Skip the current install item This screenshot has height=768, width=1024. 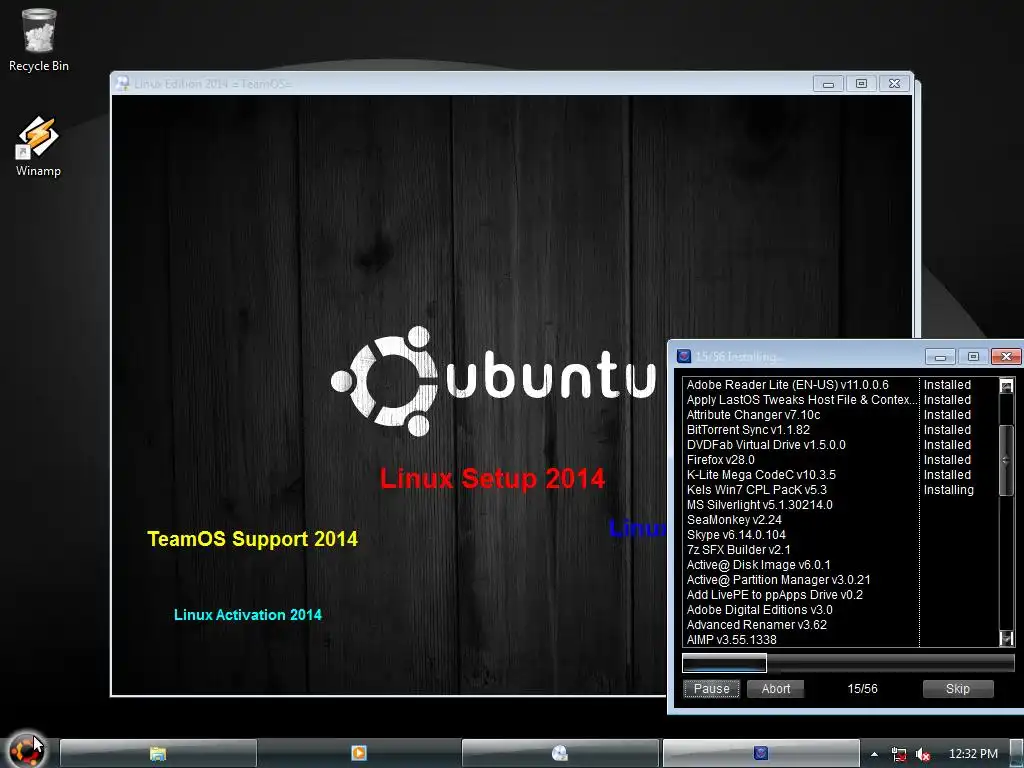tap(957, 688)
